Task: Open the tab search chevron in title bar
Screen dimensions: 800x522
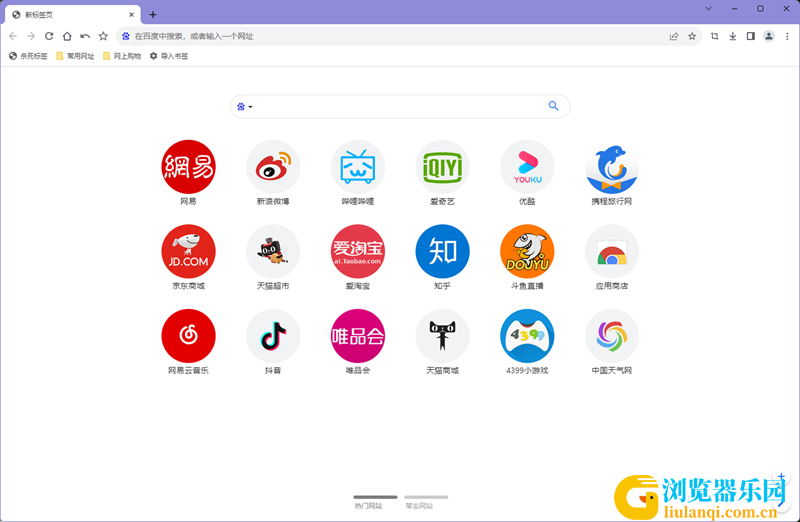Action: click(709, 9)
